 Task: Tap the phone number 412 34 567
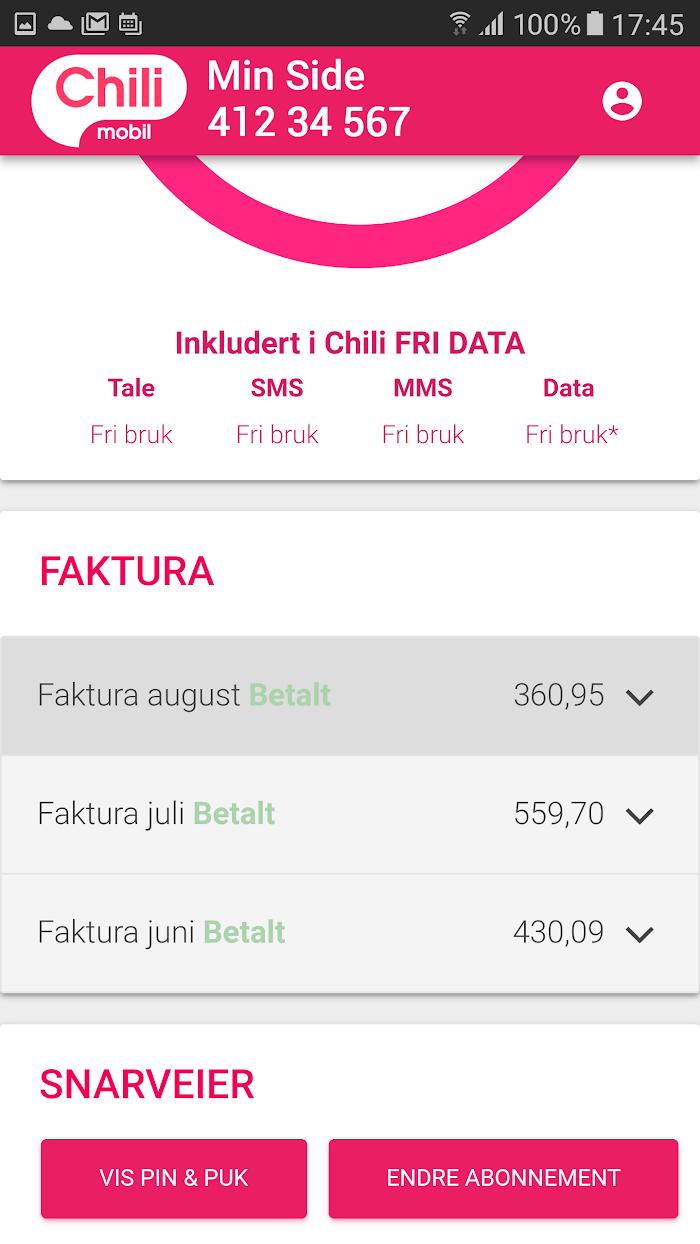(x=309, y=122)
